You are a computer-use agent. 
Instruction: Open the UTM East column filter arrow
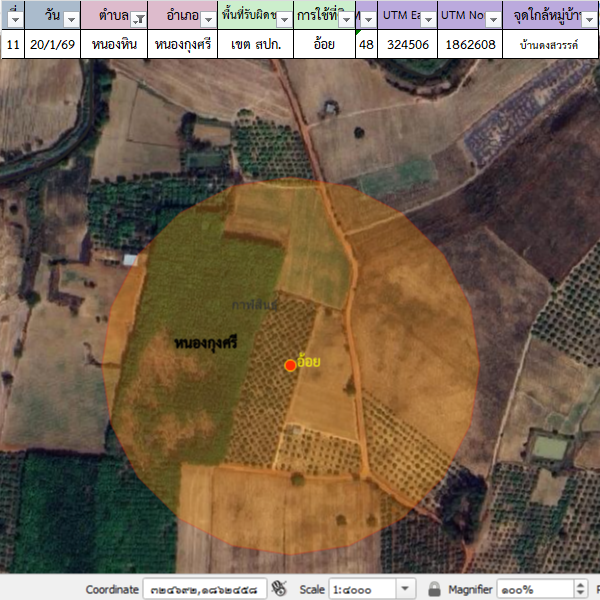(x=427, y=19)
